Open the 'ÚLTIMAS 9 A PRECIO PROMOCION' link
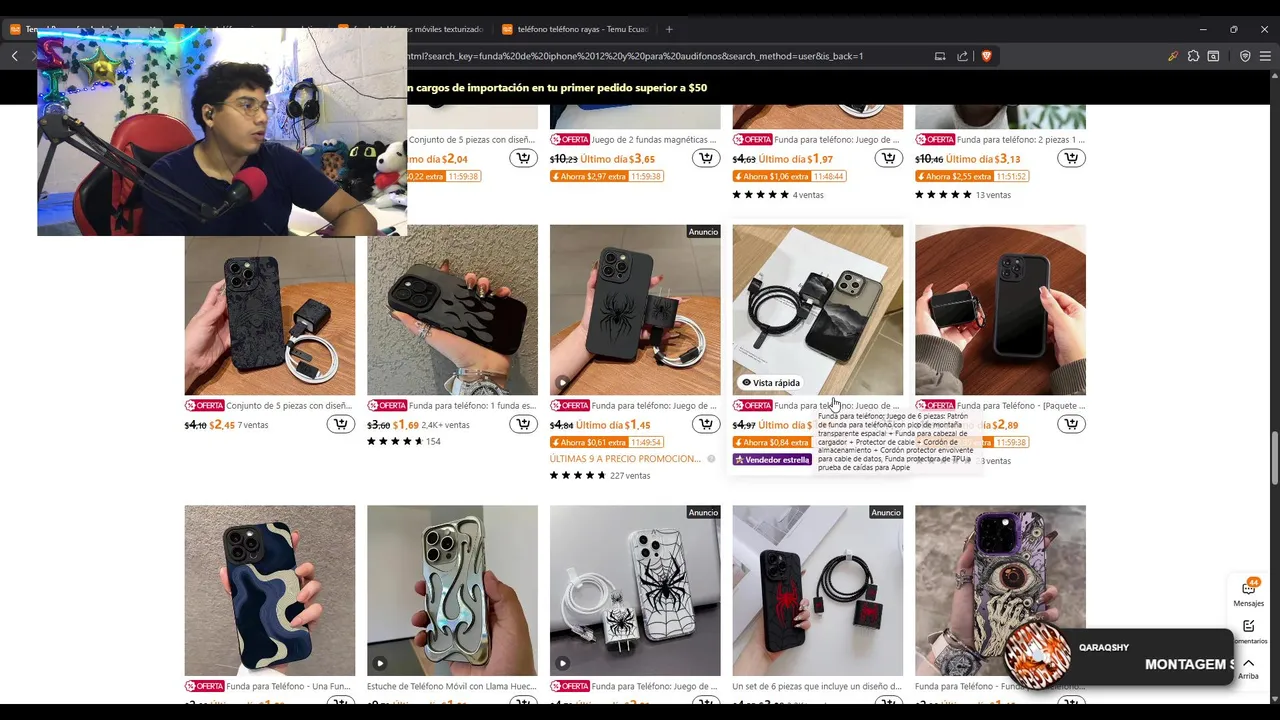1280x720 pixels. point(625,459)
